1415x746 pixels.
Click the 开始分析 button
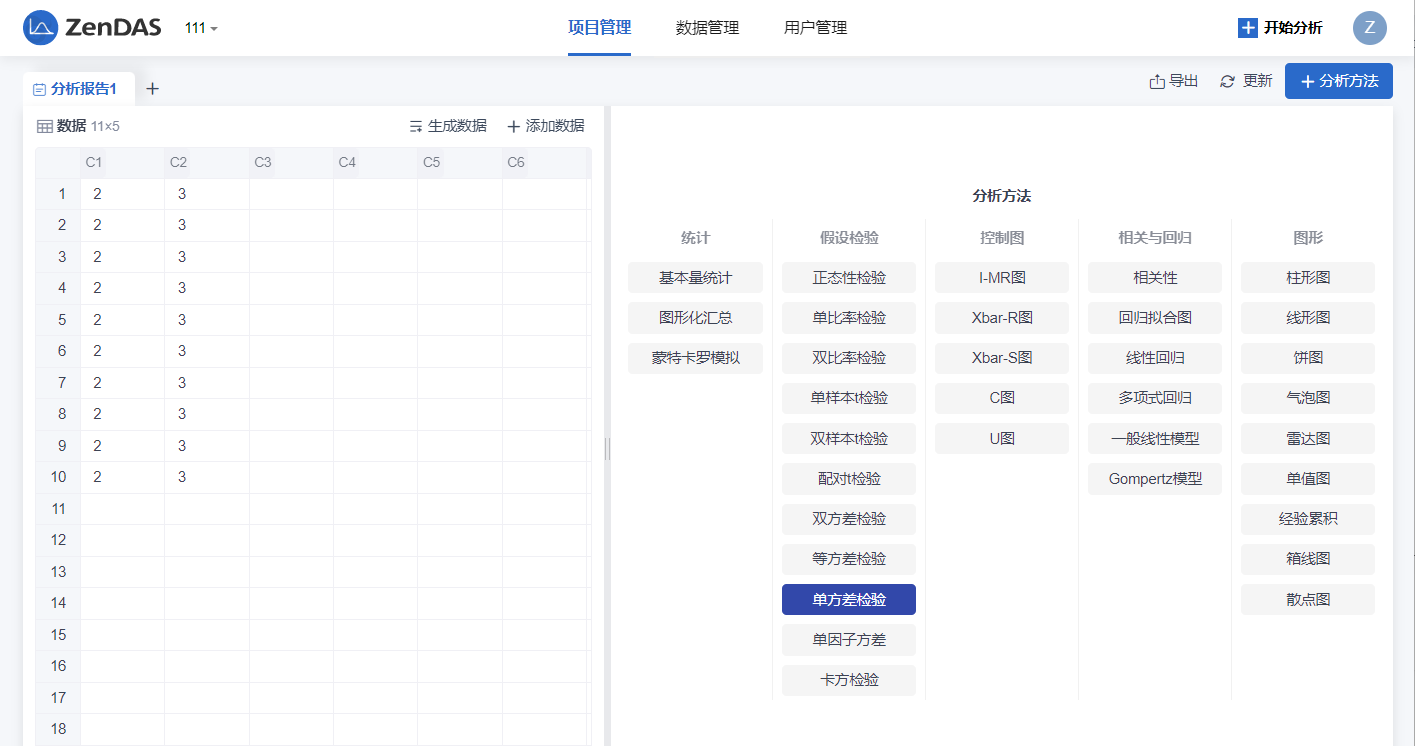[x=1280, y=28]
